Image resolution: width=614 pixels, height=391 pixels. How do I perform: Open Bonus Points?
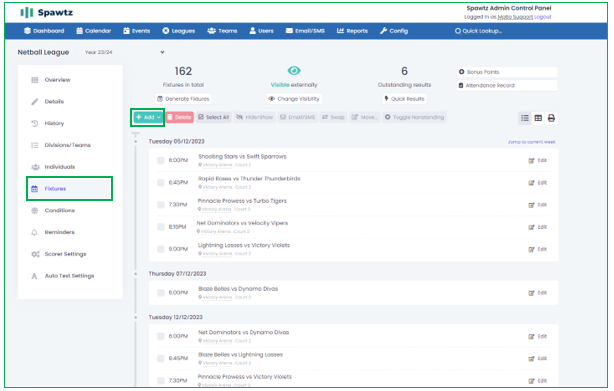507,72
